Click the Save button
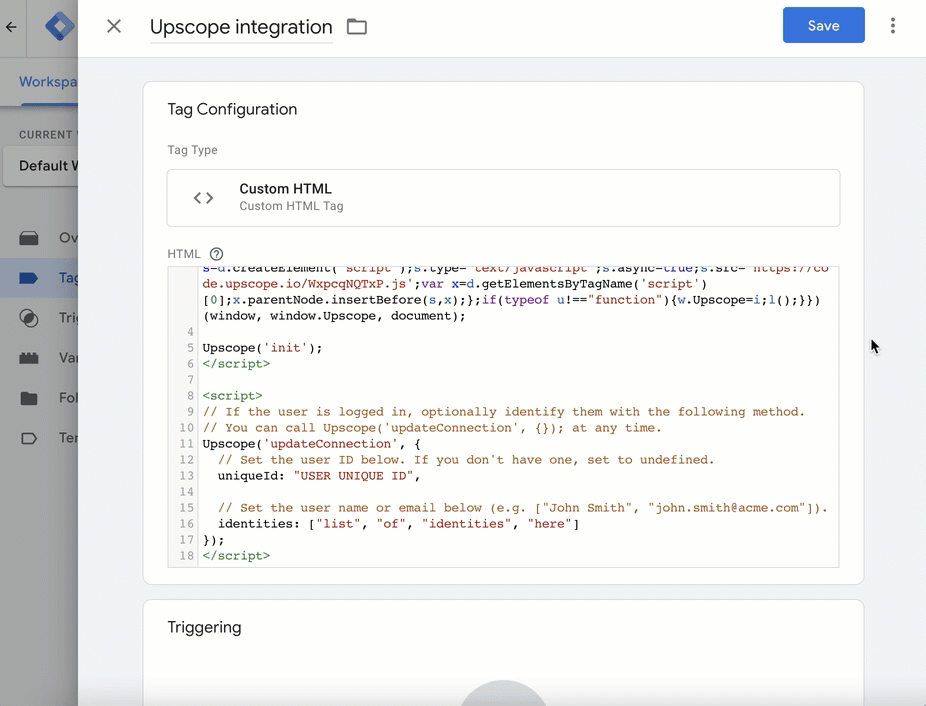This screenshot has width=926, height=706. pos(823,26)
